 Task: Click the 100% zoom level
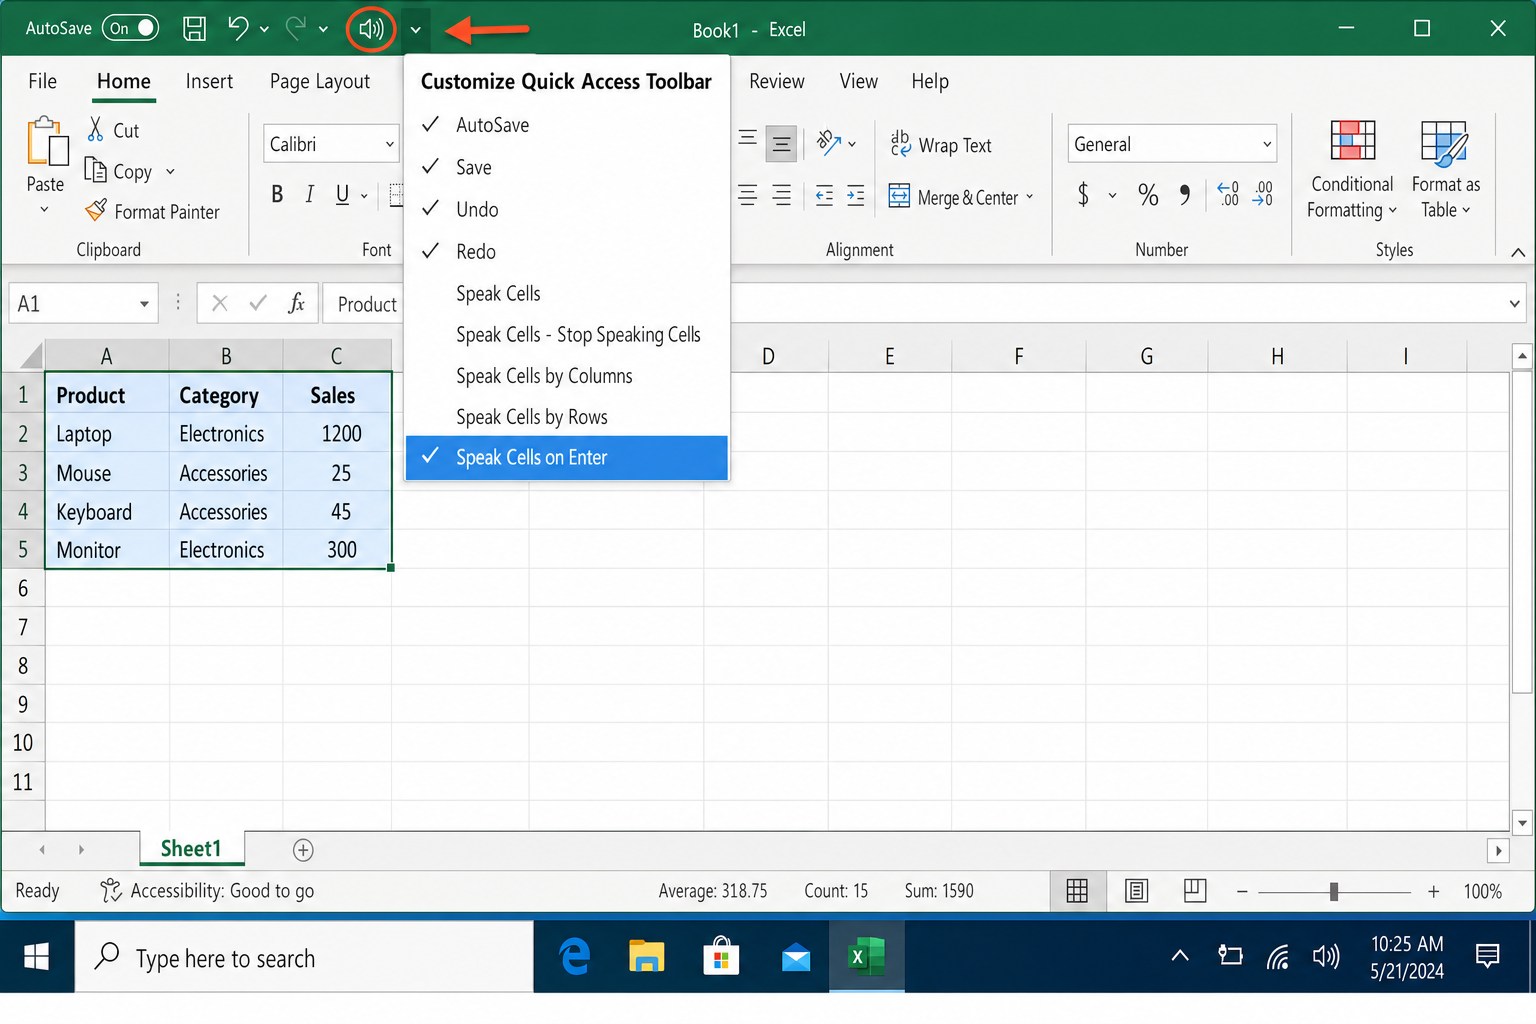(1483, 891)
